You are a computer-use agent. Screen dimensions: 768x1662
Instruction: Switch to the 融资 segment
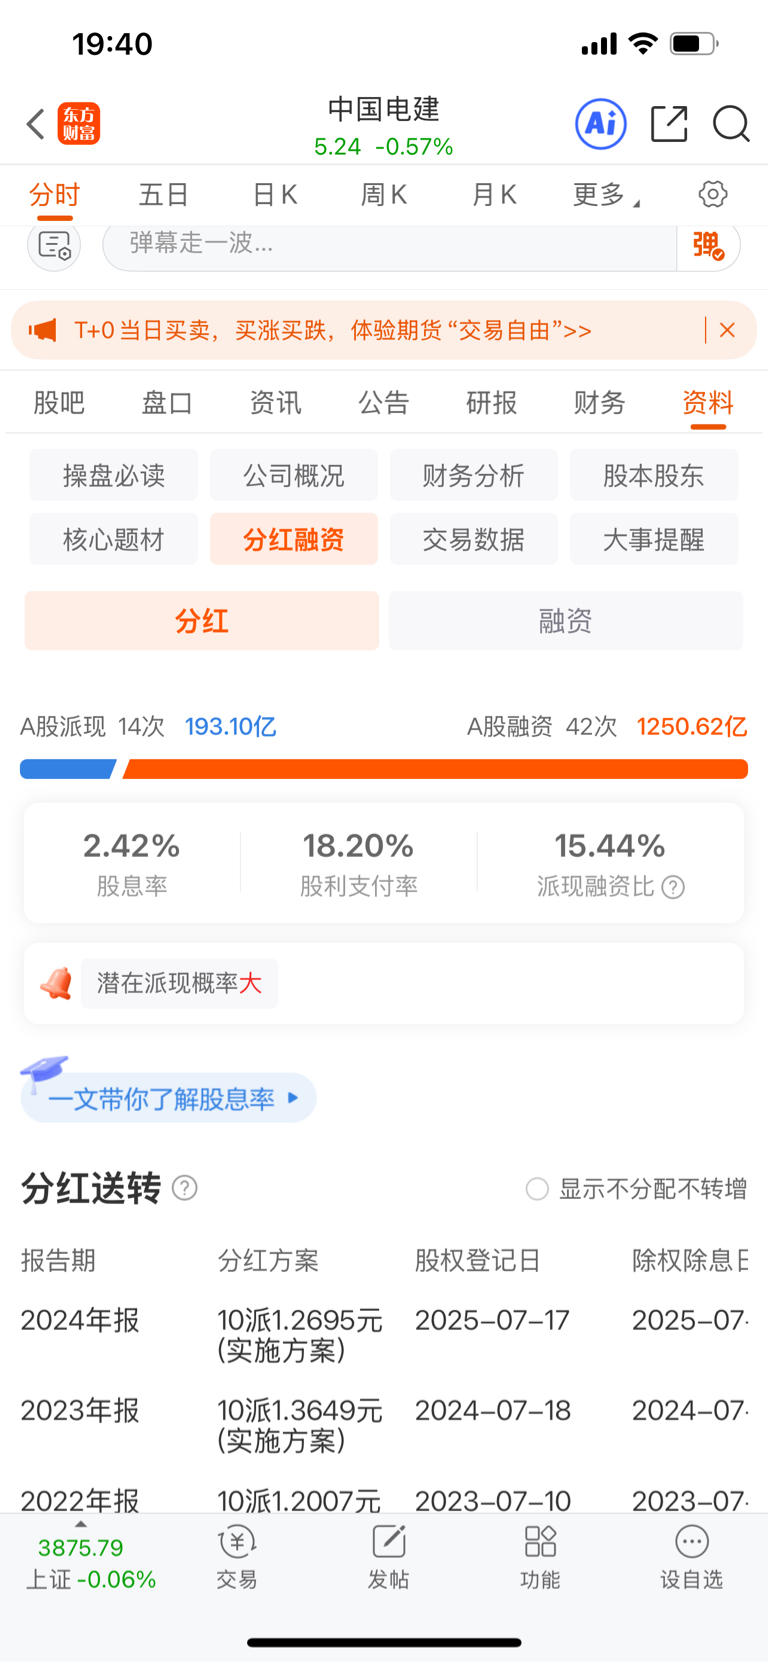566,621
